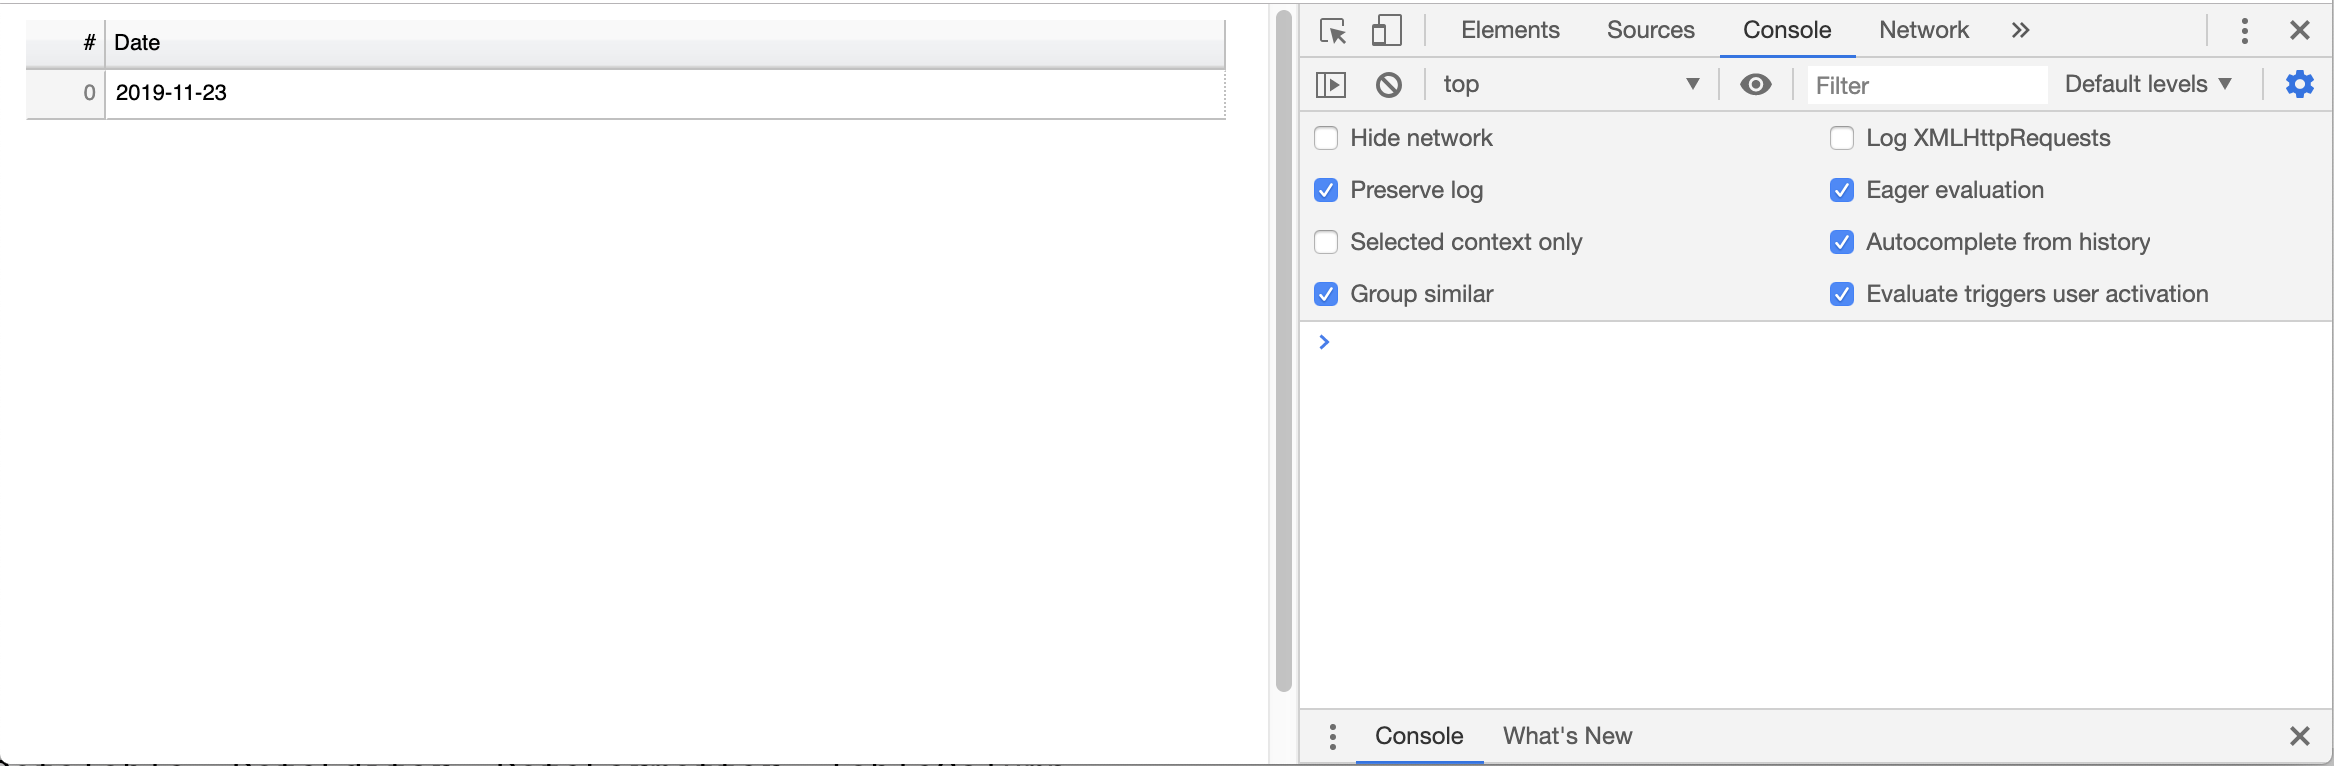Image resolution: width=2334 pixels, height=766 pixels.
Task: Close the console settings gear panel
Action: pyautogui.click(x=2299, y=84)
